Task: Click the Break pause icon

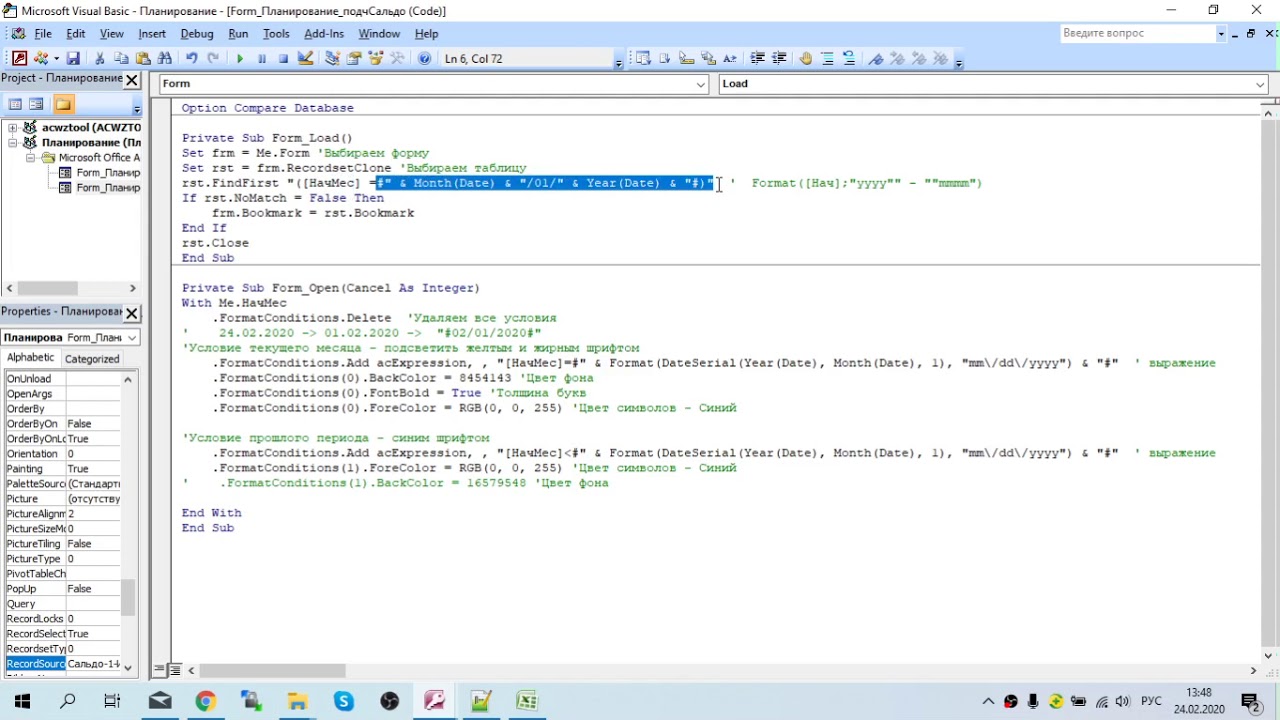Action: point(262,59)
